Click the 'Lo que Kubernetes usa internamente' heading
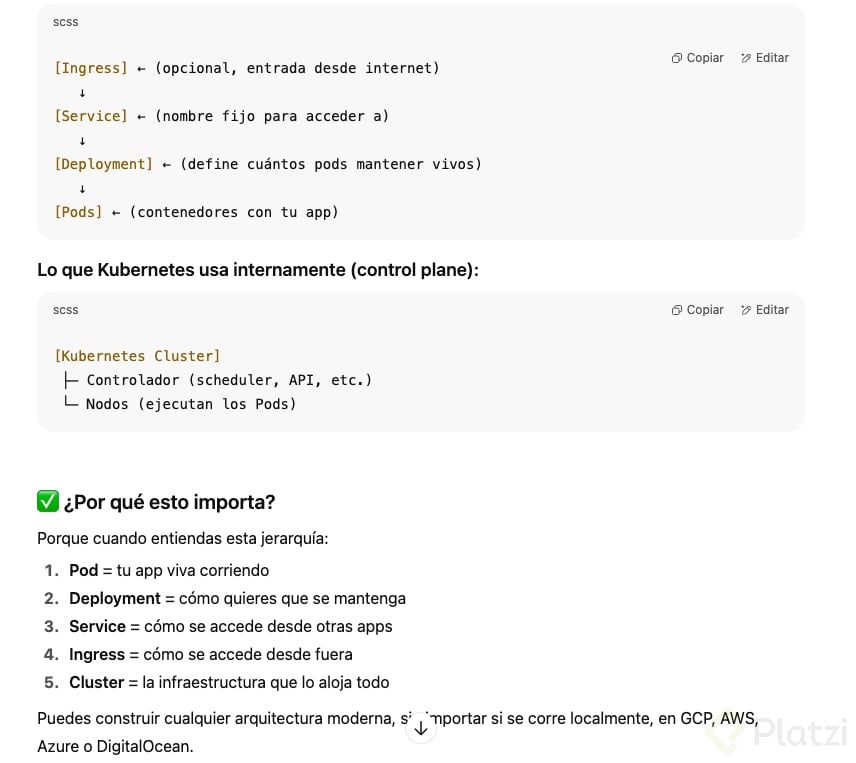The height and width of the screenshot is (763, 856). [258, 270]
